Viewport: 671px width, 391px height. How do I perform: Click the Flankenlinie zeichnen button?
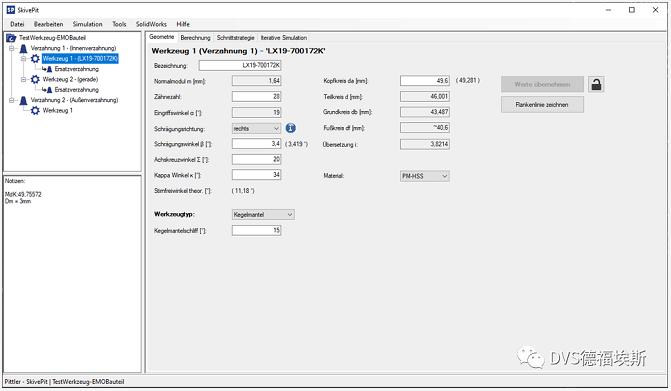coord(542,104)
